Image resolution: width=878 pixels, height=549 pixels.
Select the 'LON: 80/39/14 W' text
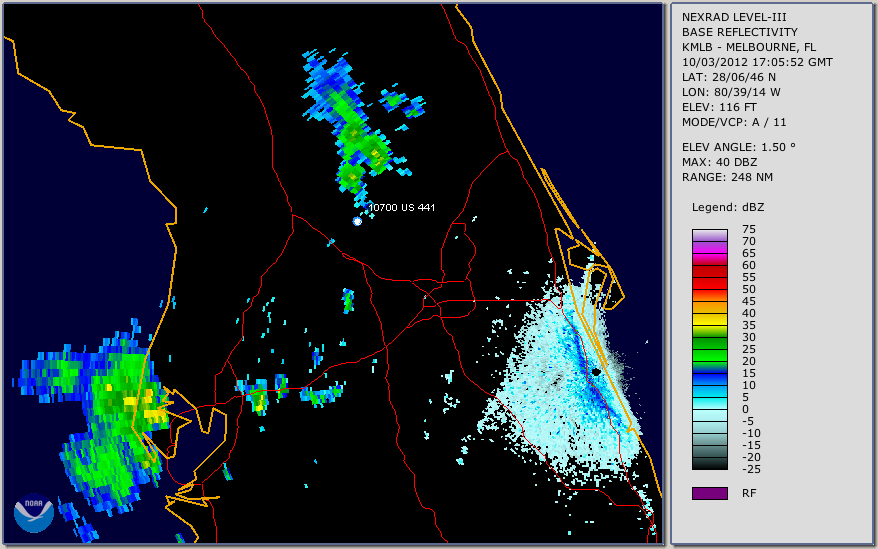[731, 92]
